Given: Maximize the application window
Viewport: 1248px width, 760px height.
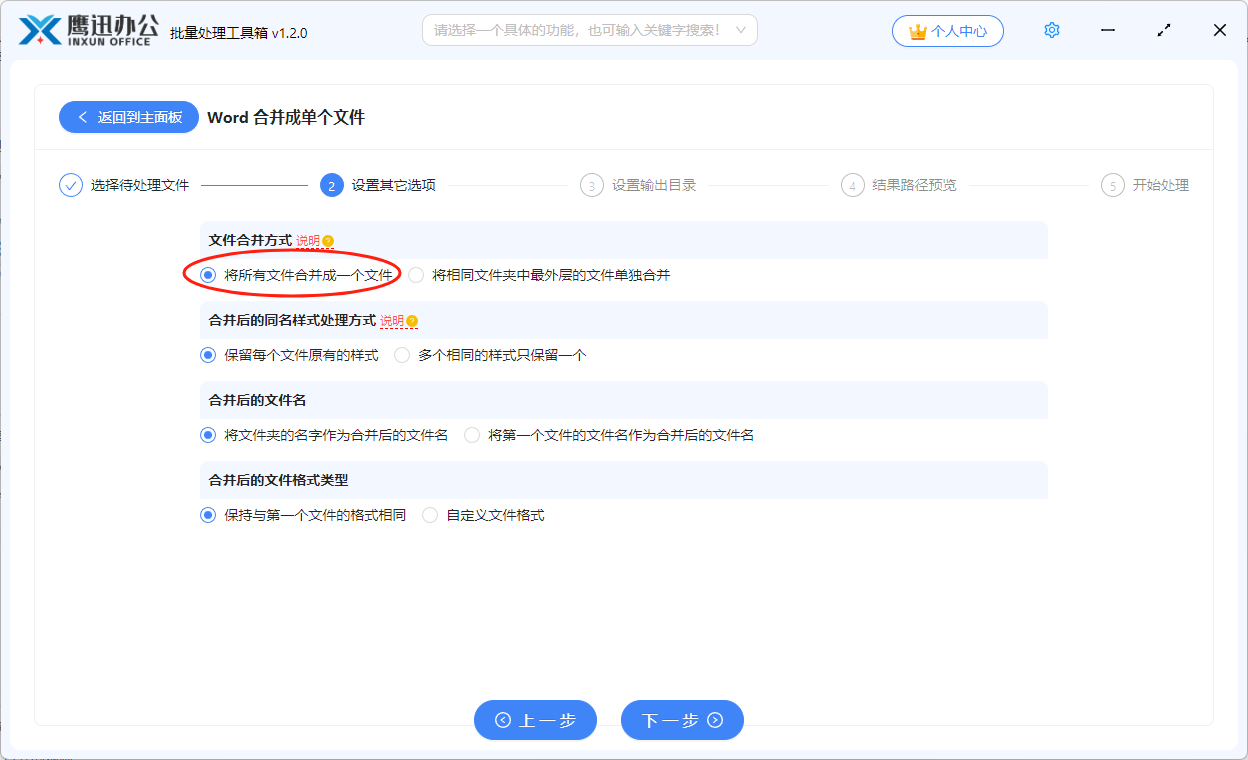Looking at the screenshot, I should point(1164,30).
